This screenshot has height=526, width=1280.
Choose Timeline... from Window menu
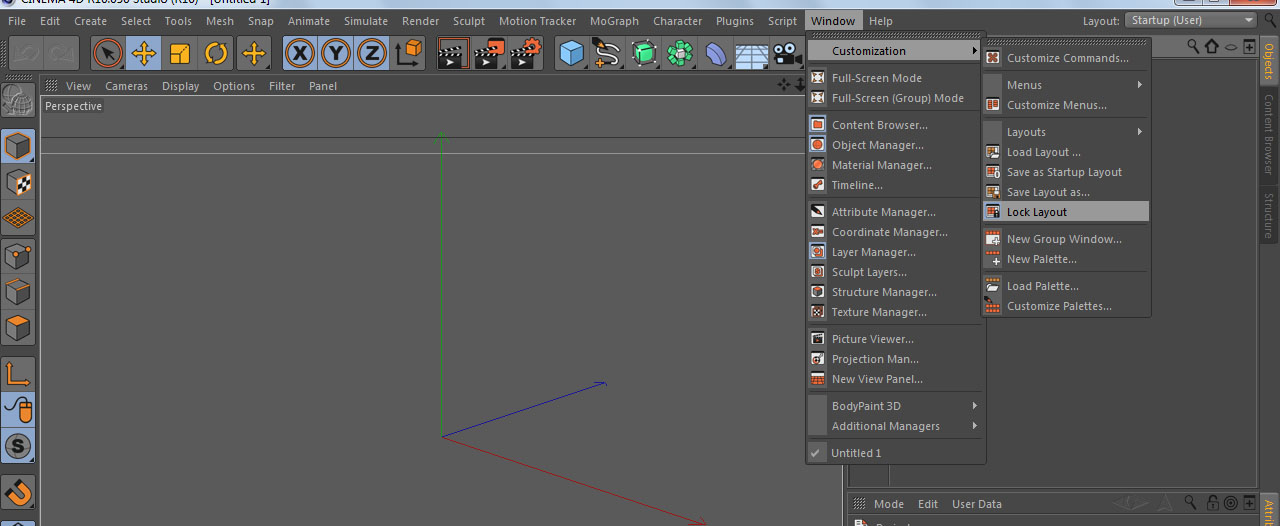pyautogui.click(x=895, y=185)
